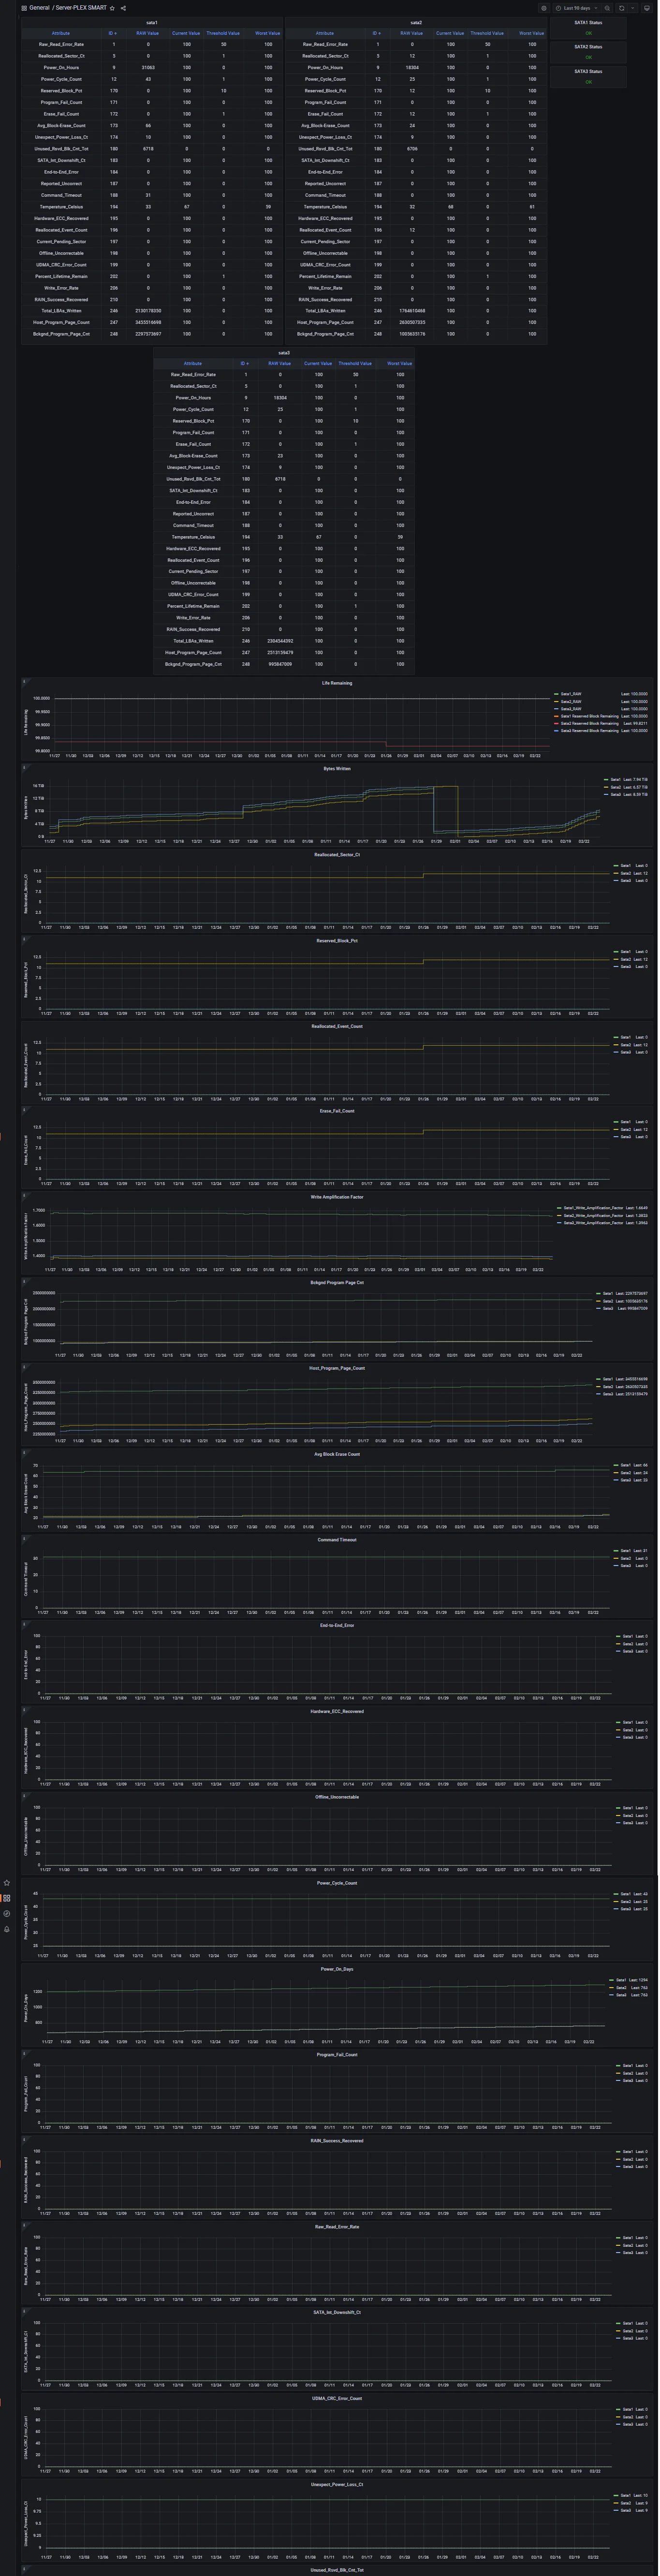Click Sata2 color swatch in Bytes Written legend
Viewport: 660px width, 2576px height.
605,787
